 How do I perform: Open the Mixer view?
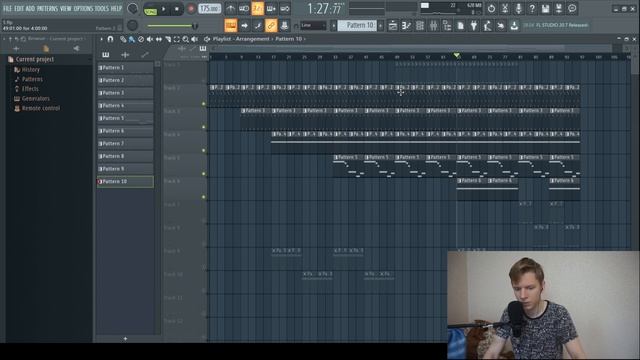point(433,26)
